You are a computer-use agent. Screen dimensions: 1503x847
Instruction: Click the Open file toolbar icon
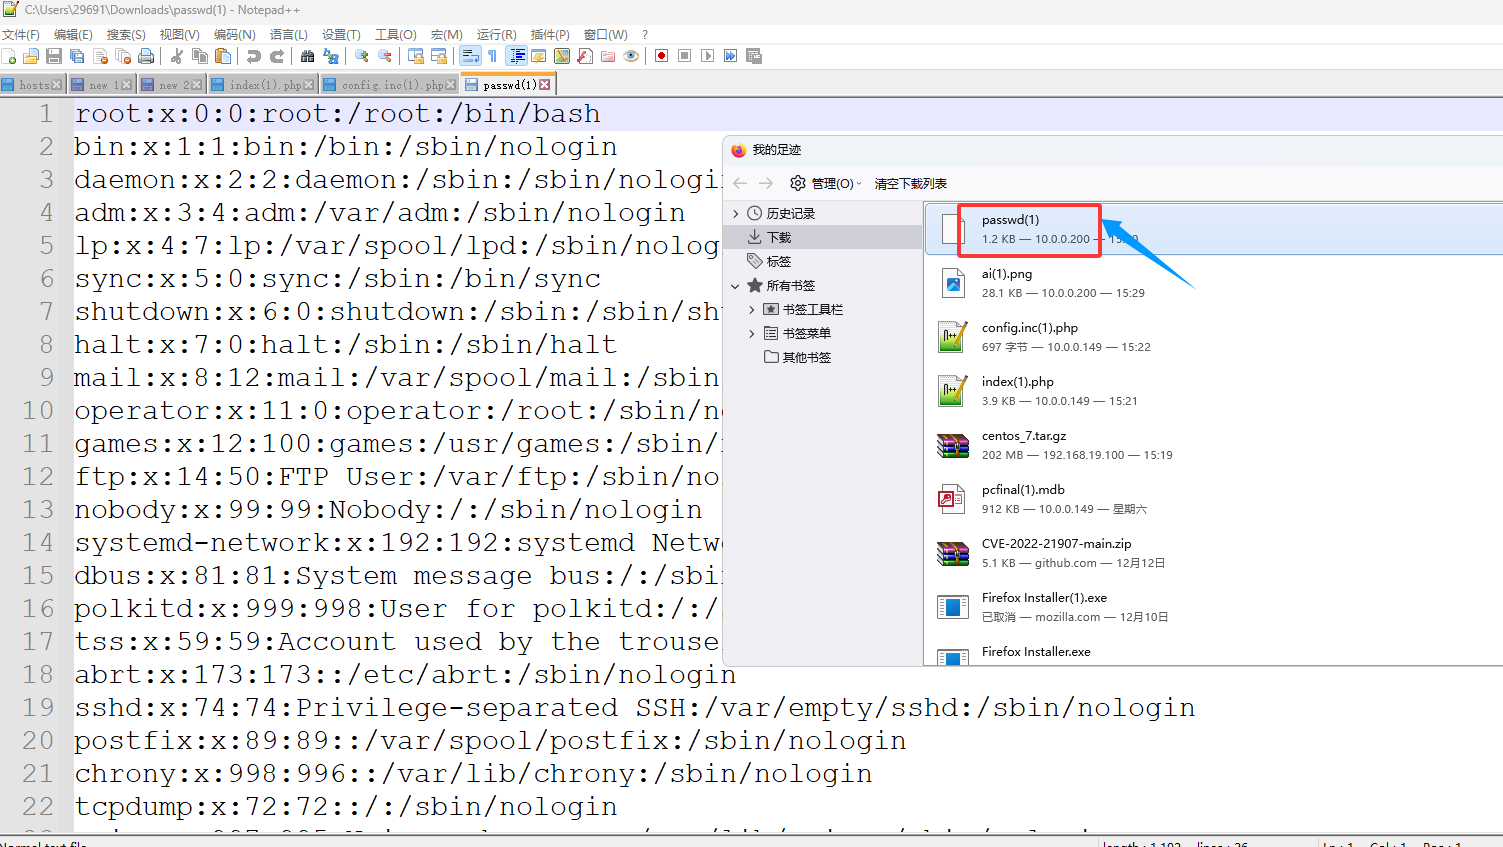point(31,56)
